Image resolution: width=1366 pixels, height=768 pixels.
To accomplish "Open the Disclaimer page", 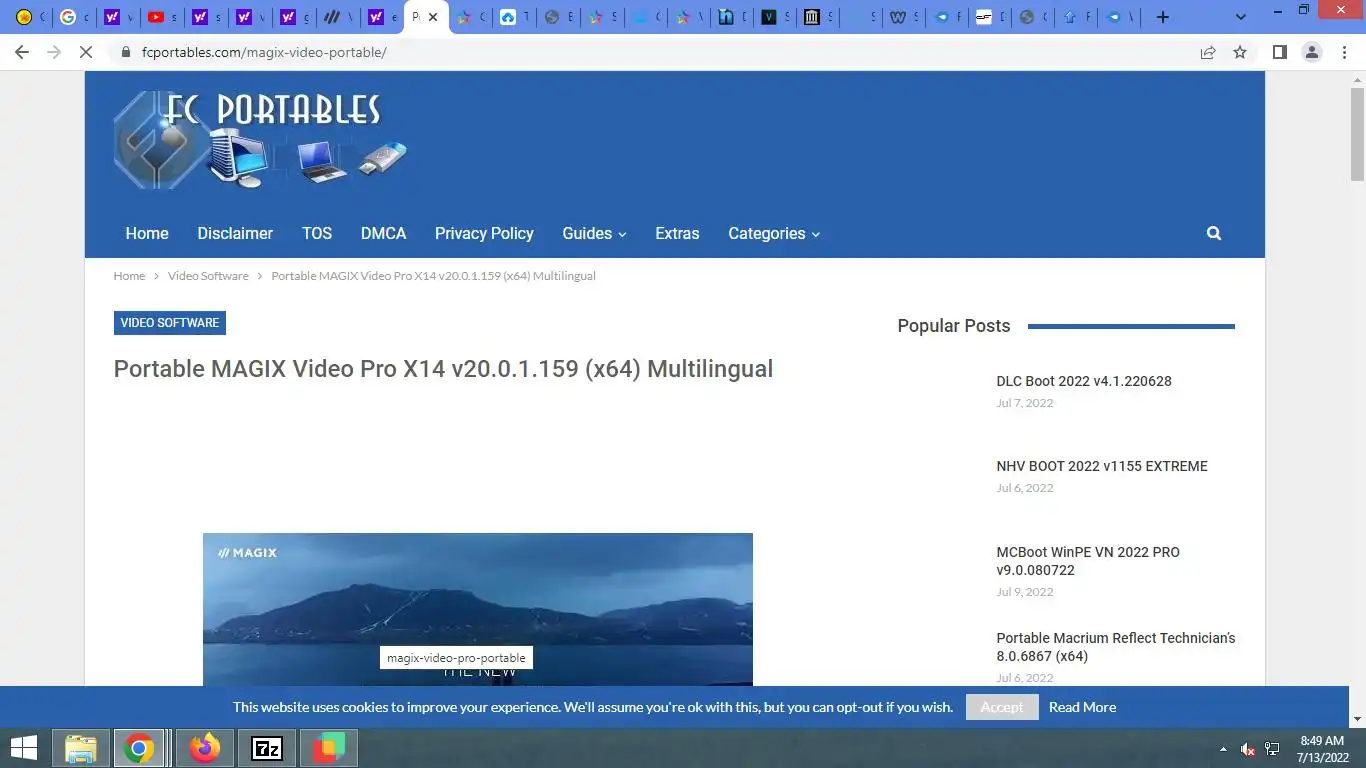I will [x=235, y=233].
